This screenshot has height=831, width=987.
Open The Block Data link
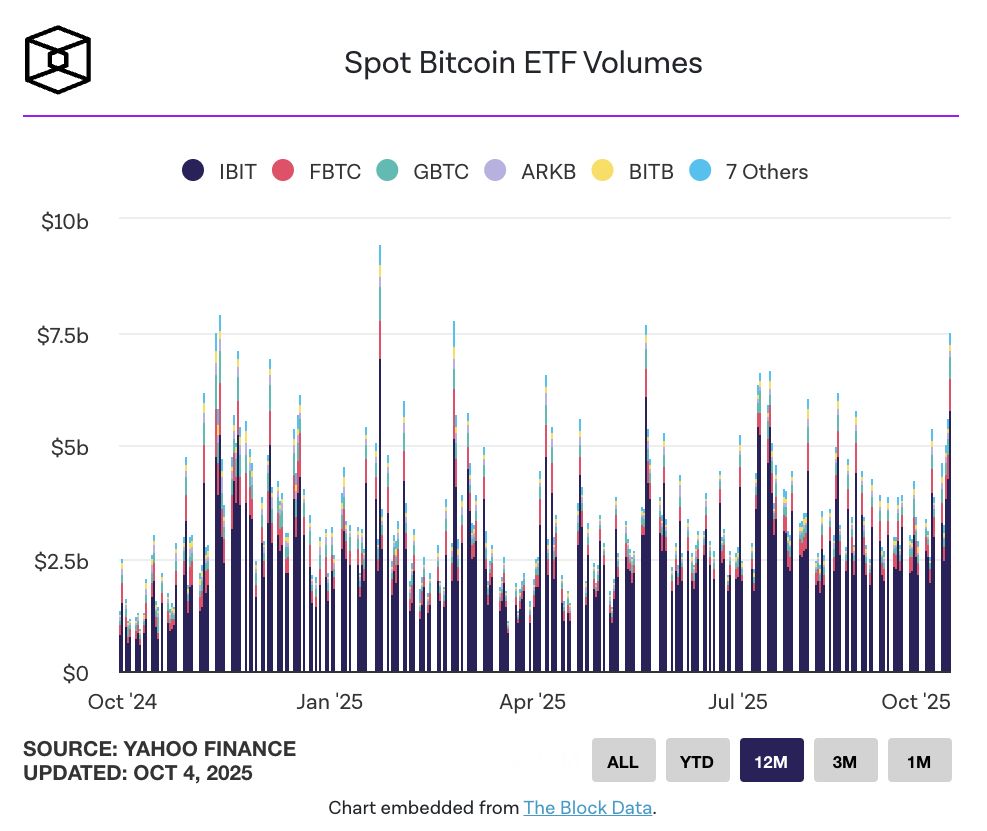(588, 807)
